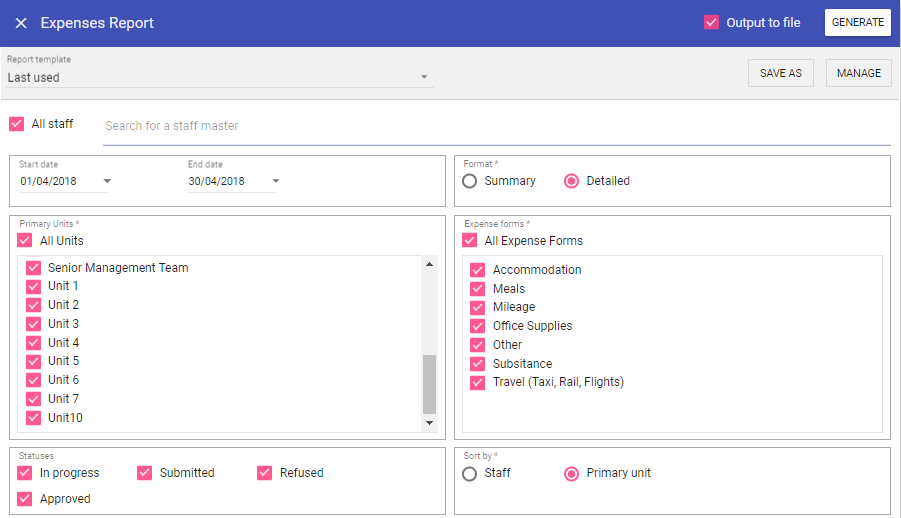Click the Generate button
This screenshot has width=901, height=518.
857,23
